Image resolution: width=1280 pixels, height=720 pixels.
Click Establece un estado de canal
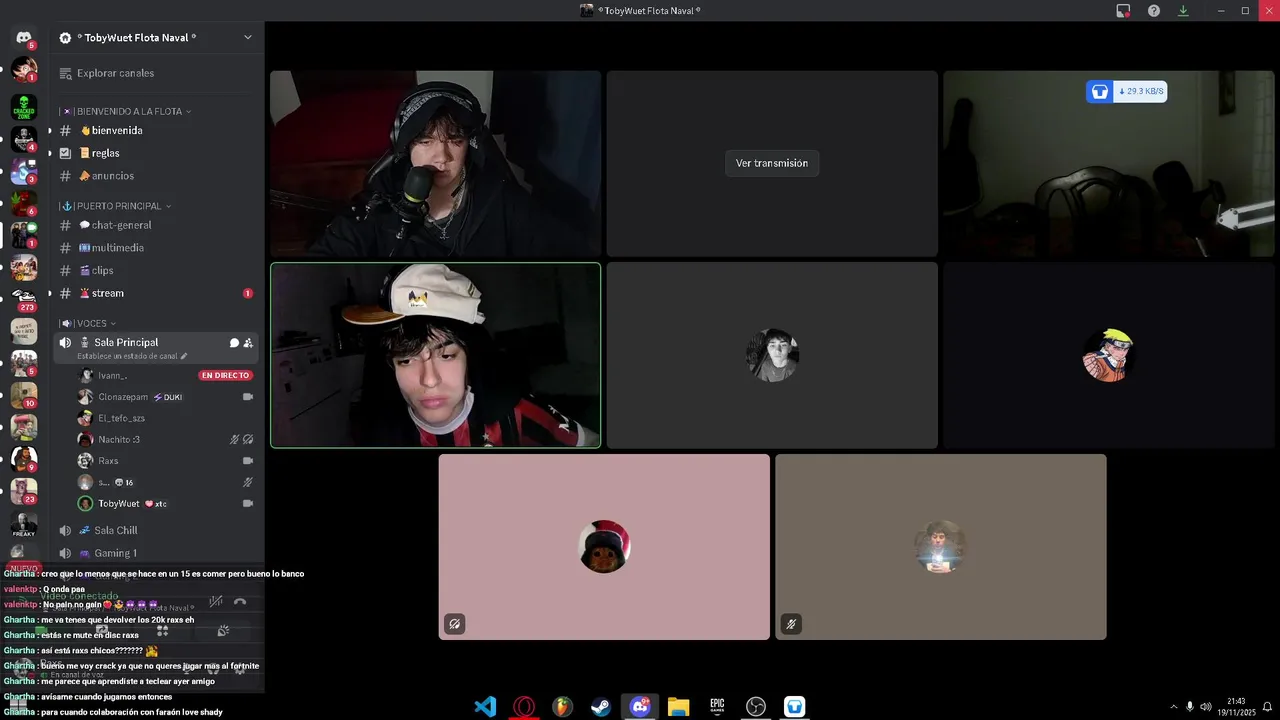(132, 356)
